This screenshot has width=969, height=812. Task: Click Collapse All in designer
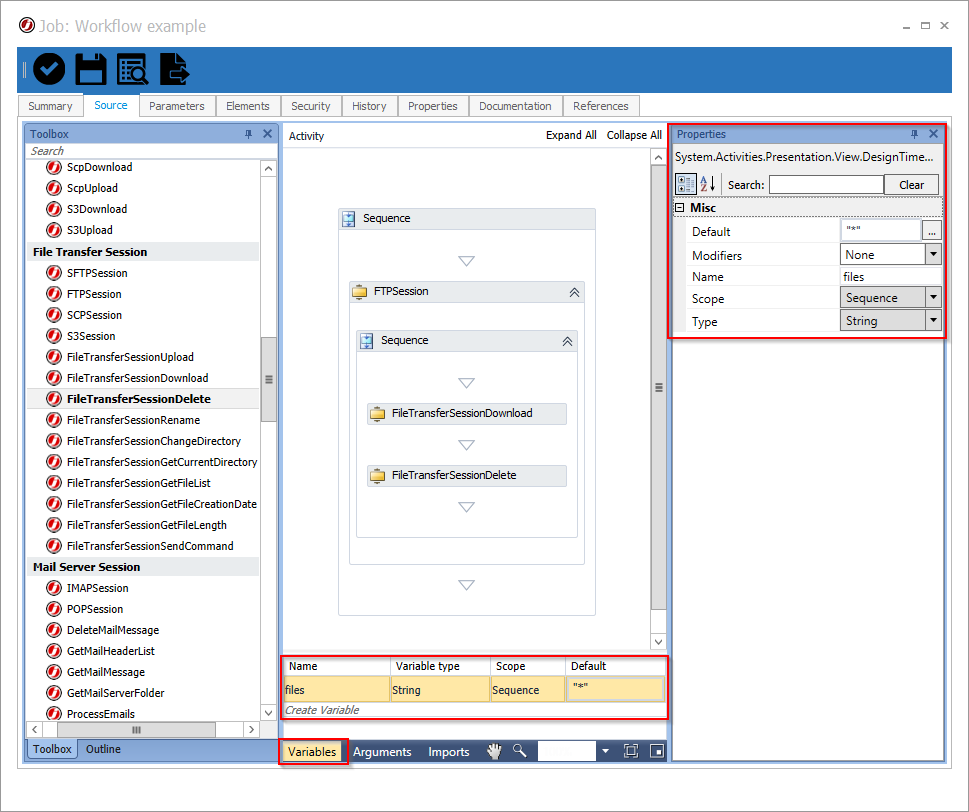point(634,135)
